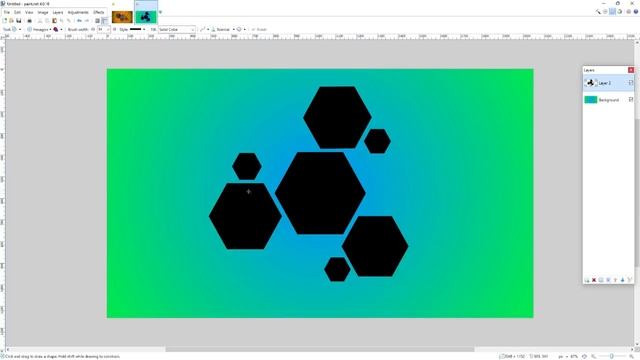Open the Adjustments menu

[78, 12]
